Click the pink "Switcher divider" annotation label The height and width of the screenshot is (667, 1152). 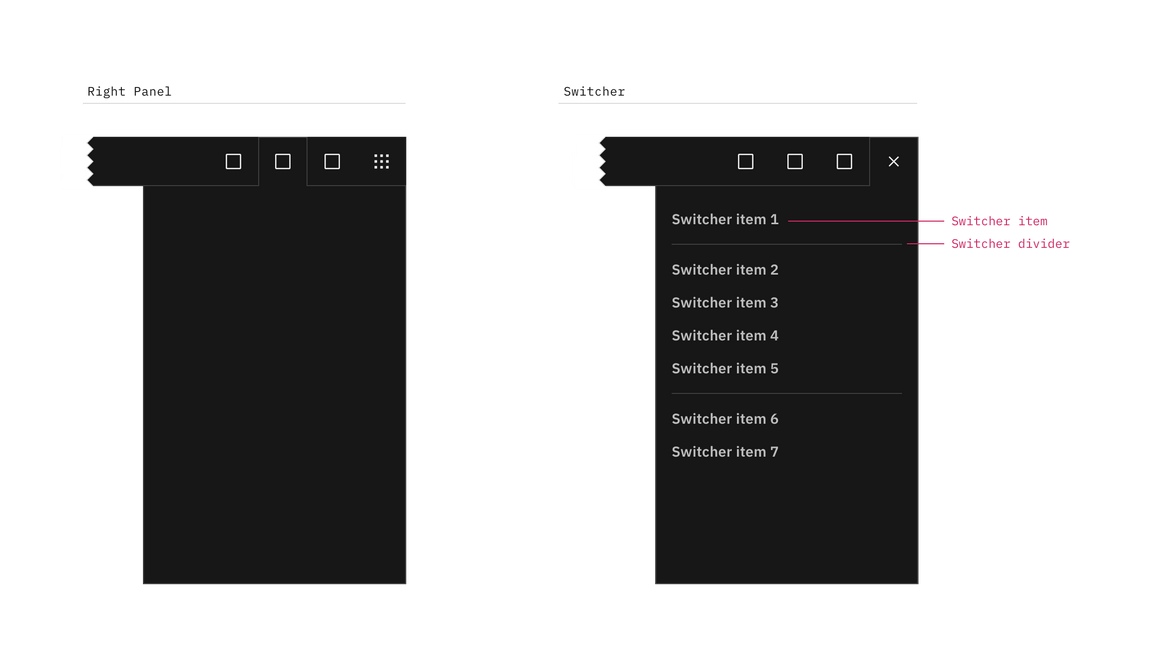1009,244
